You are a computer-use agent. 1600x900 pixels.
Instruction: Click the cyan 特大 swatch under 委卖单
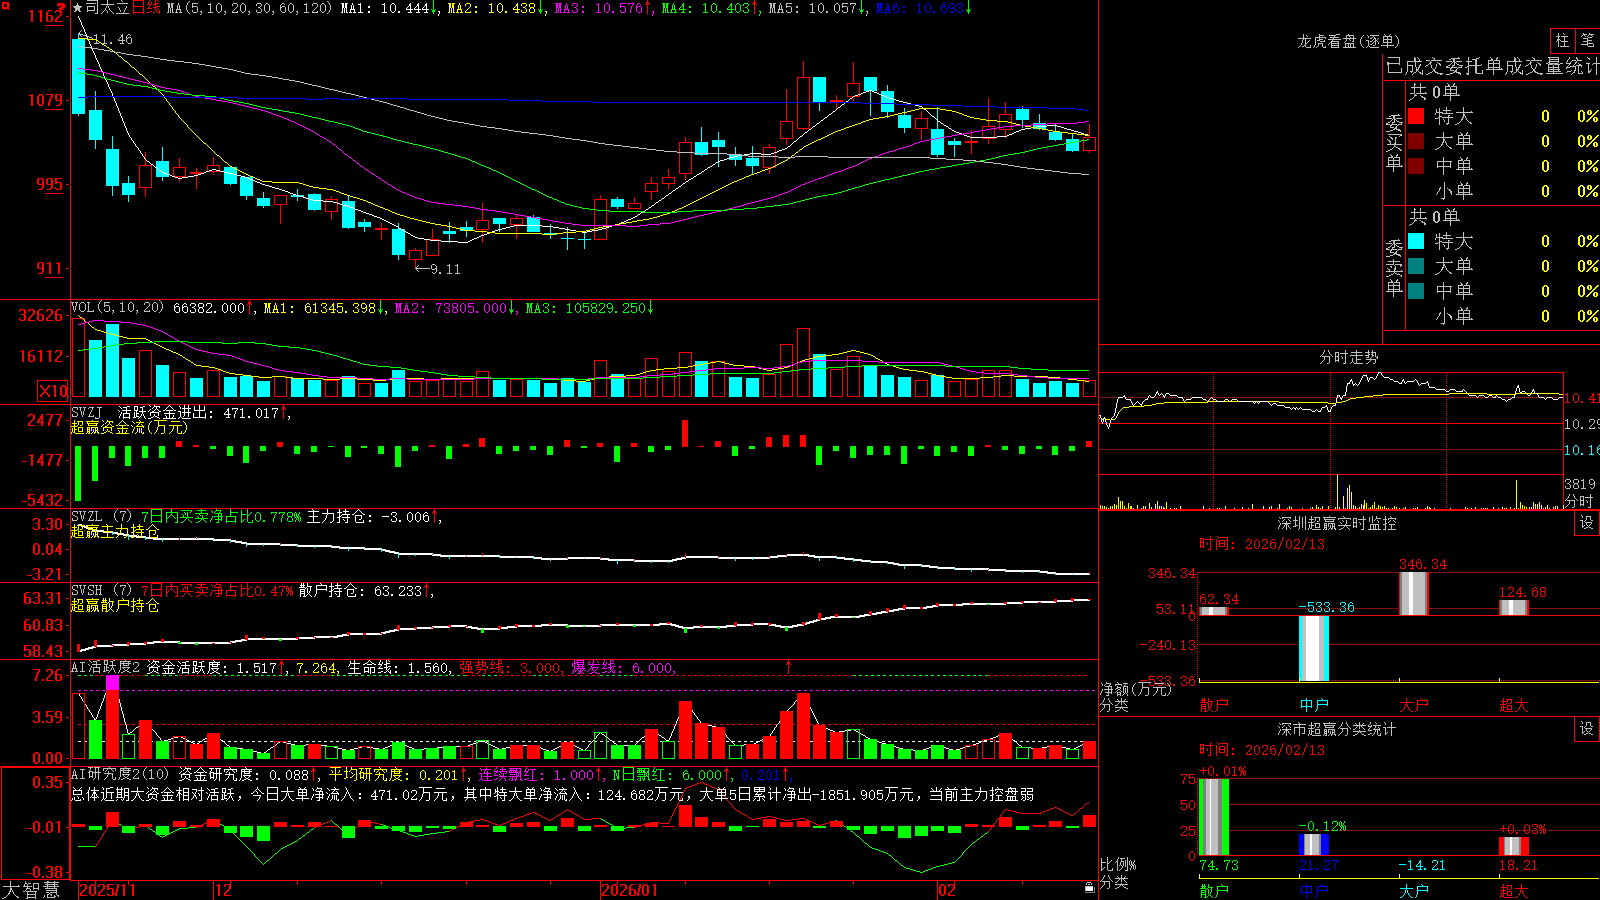1416,241
